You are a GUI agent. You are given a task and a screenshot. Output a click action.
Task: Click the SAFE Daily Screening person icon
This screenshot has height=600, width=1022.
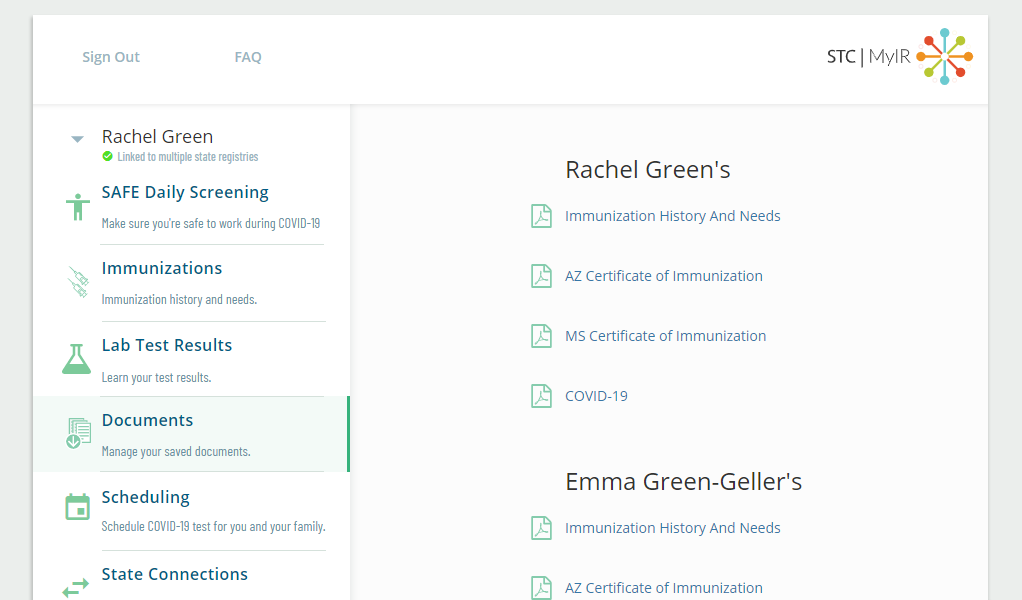[x=77, y=207]
